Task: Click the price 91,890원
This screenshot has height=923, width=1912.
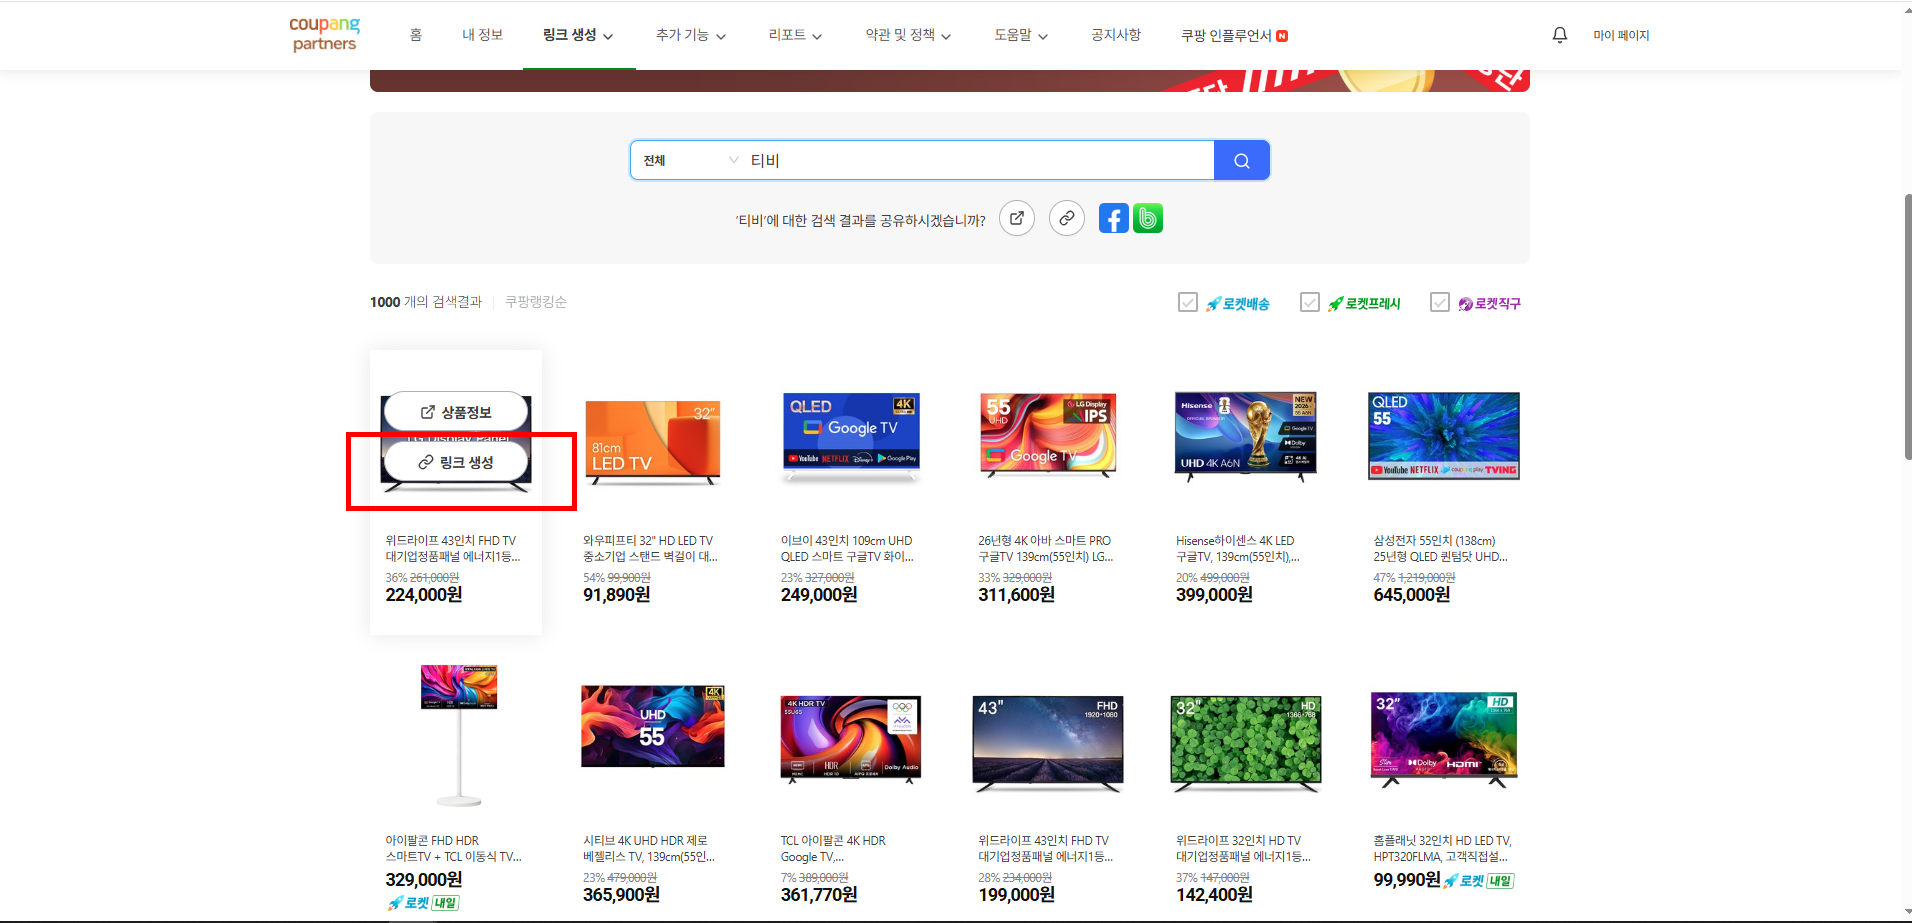Action: (x=617, y=595)
